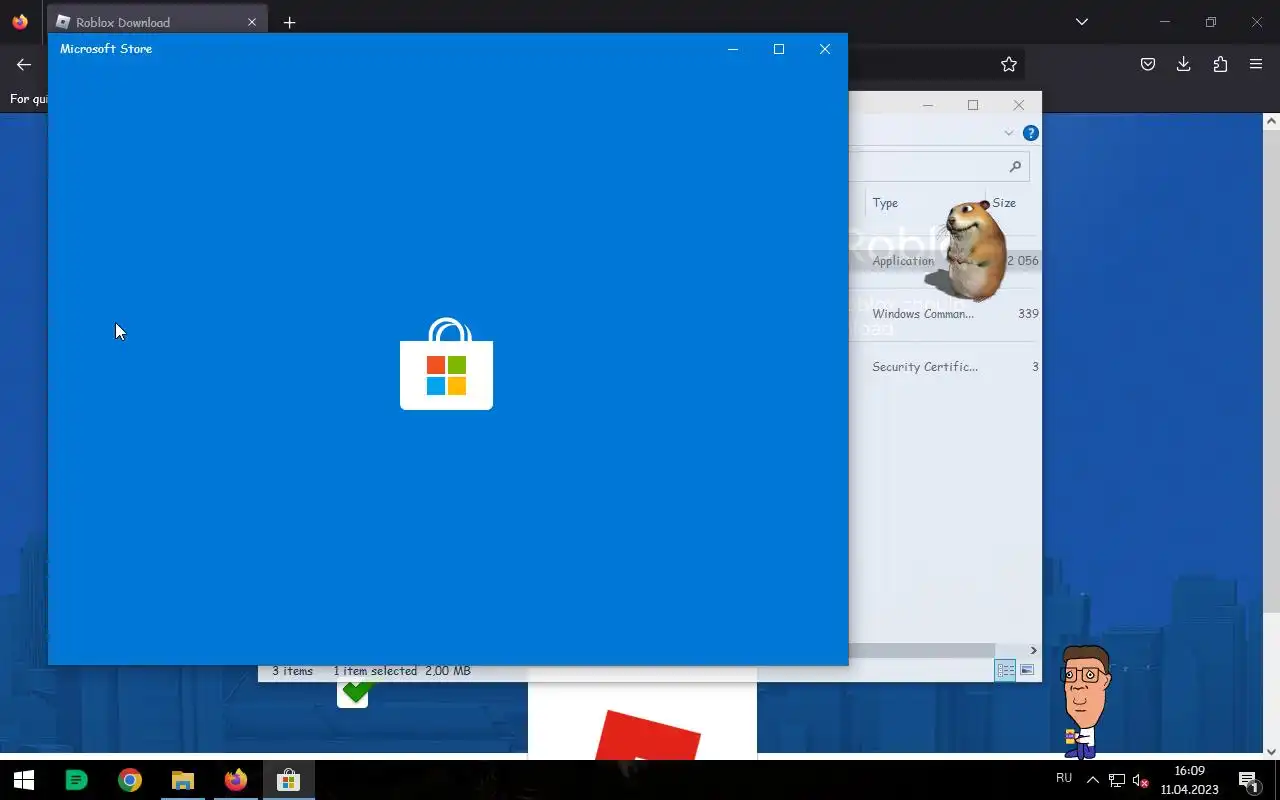This screenshot has height=800, width=1280.
Task: Restore down the Firefox window
Action: pyautogui.click(x=1211, y=22)
